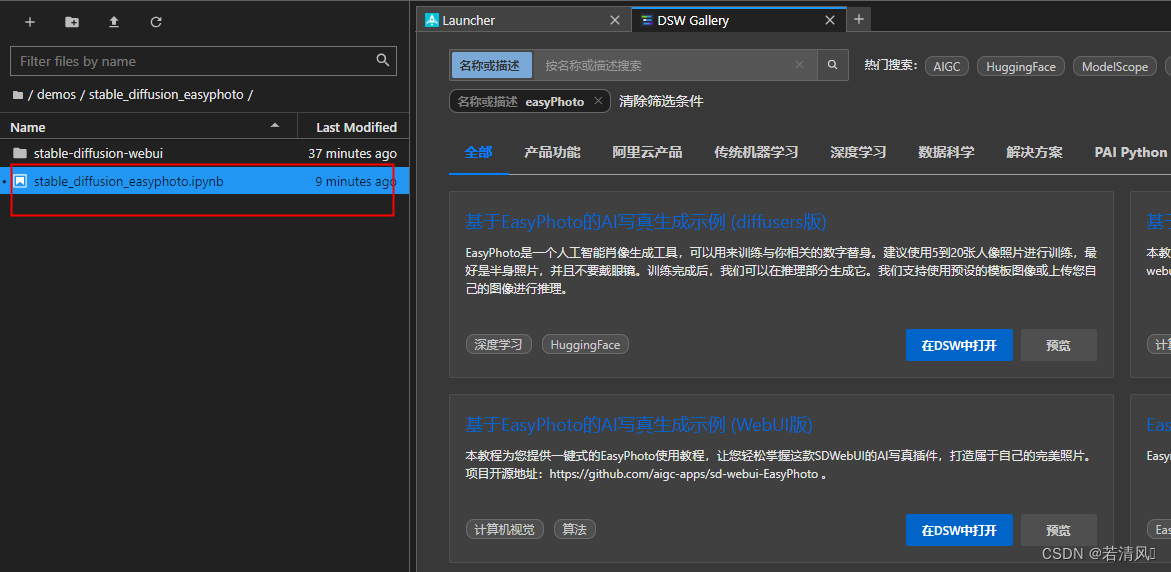
Task: Create a new folder with folder icon
Action: (x=72, y=22)
